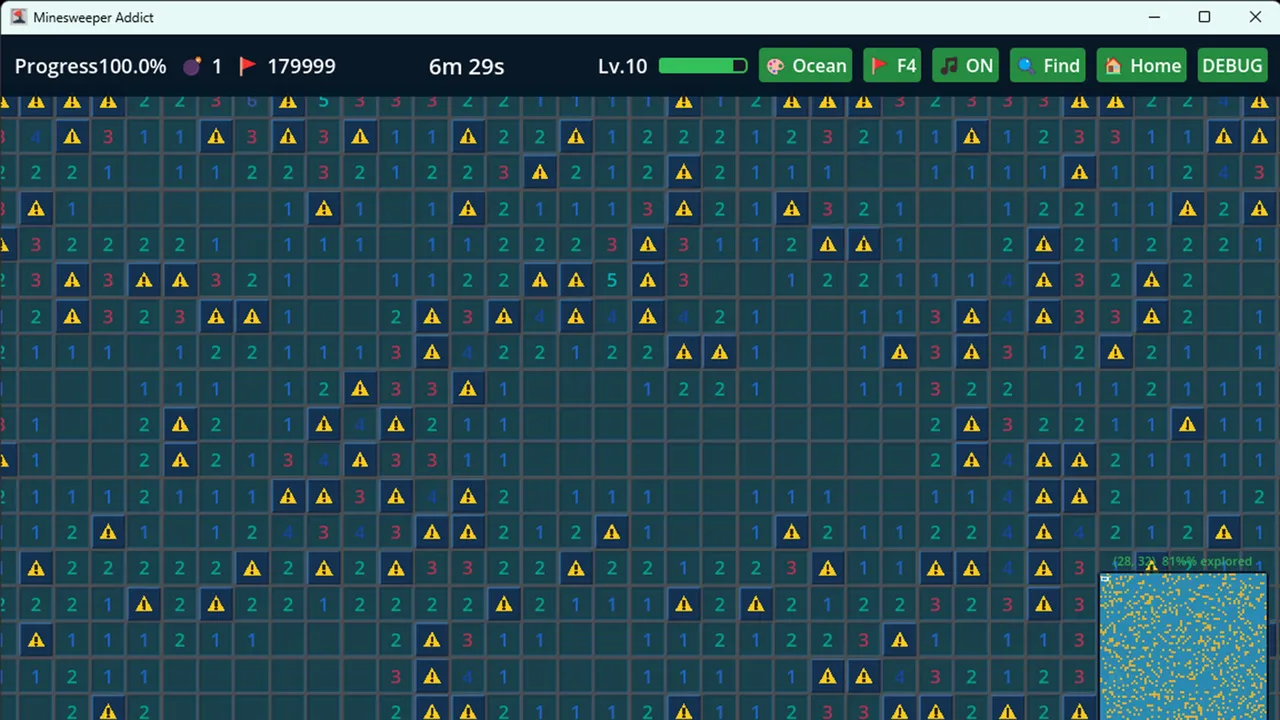
Task: Click the minimap's explored percentage label
Action: (1182, 561)
